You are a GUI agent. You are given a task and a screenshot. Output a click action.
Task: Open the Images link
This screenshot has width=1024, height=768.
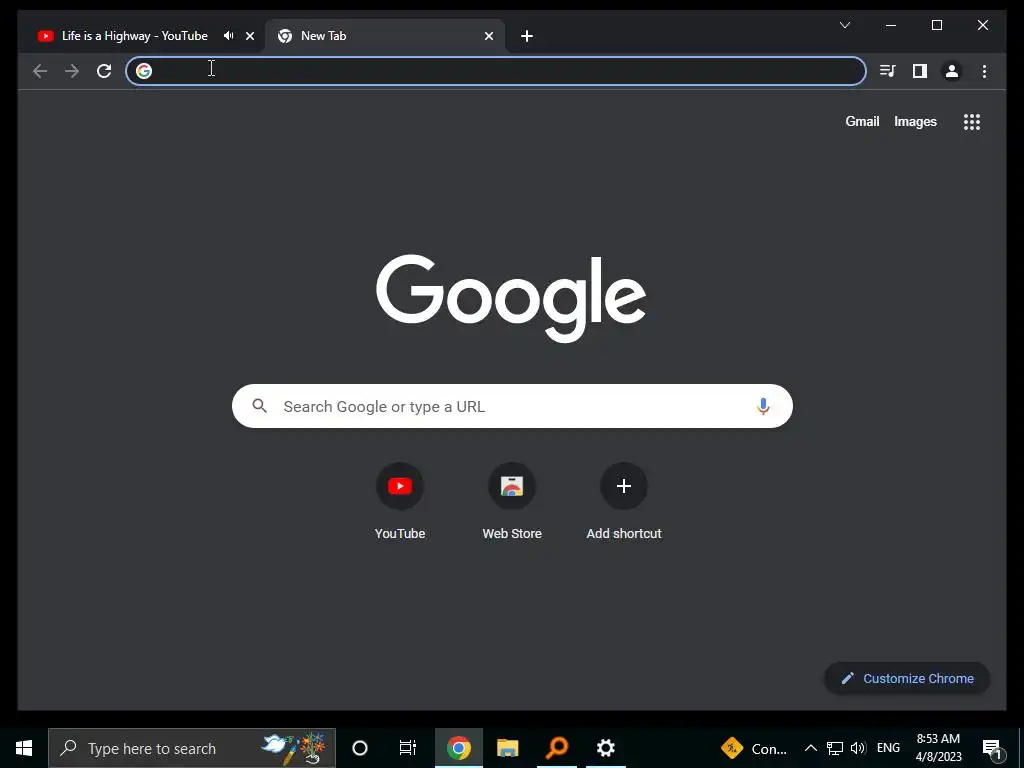click(915, 121)
